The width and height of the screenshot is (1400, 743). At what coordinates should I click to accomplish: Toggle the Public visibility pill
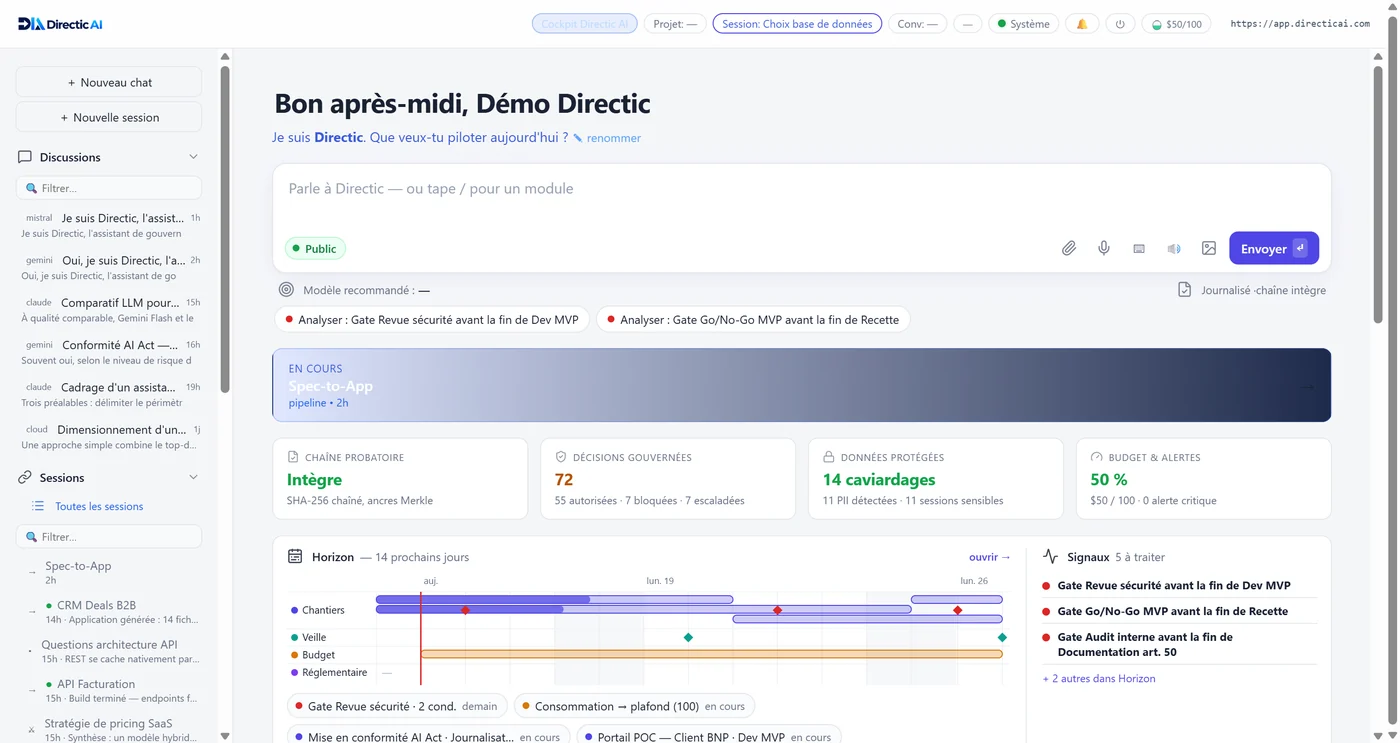click(x=315, y=249)
